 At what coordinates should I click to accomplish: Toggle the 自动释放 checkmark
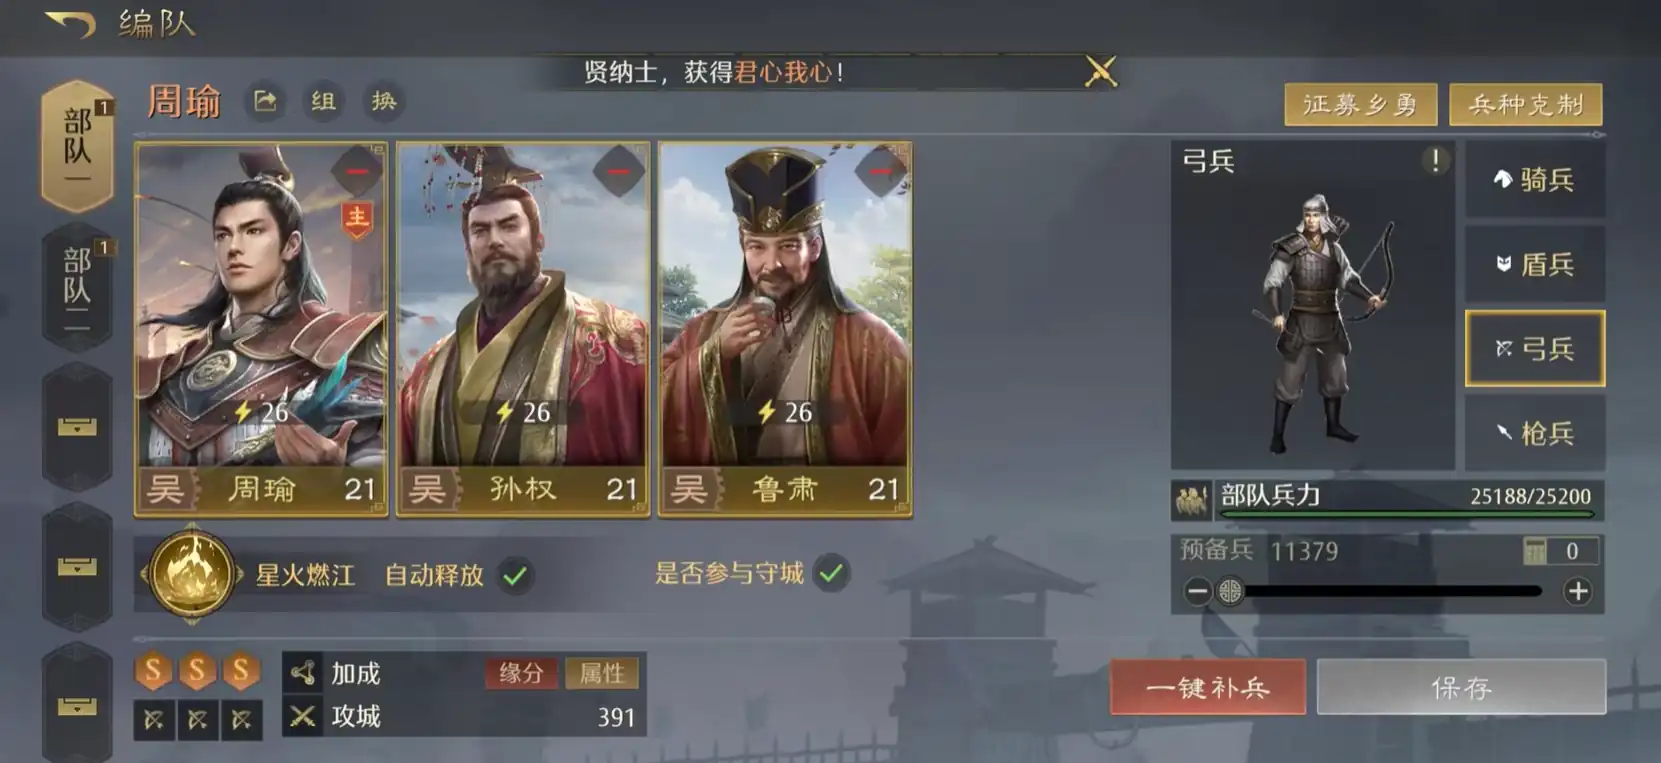pyautogui.click(x=515, y=575)
